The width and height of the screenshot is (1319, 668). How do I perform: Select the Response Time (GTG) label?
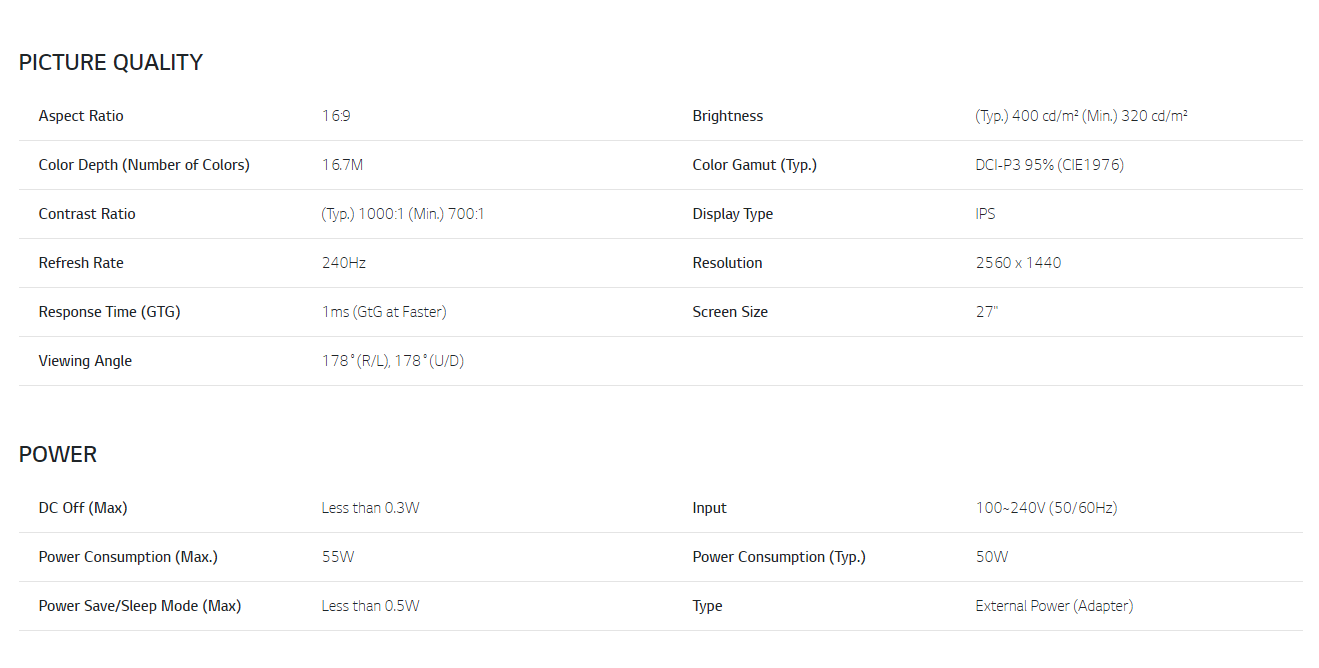pos(110,312)
